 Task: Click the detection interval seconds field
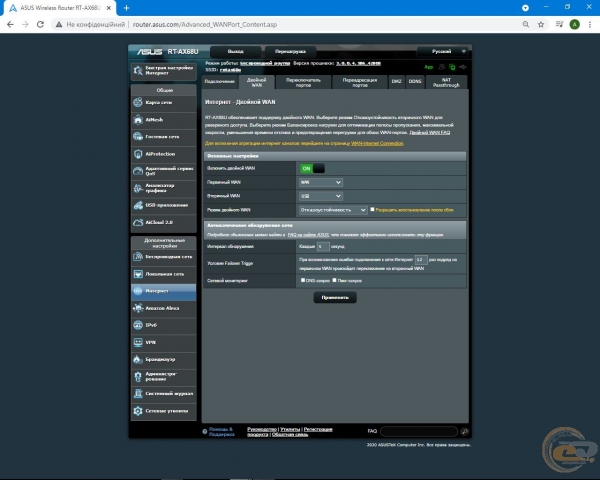[323, 247]
